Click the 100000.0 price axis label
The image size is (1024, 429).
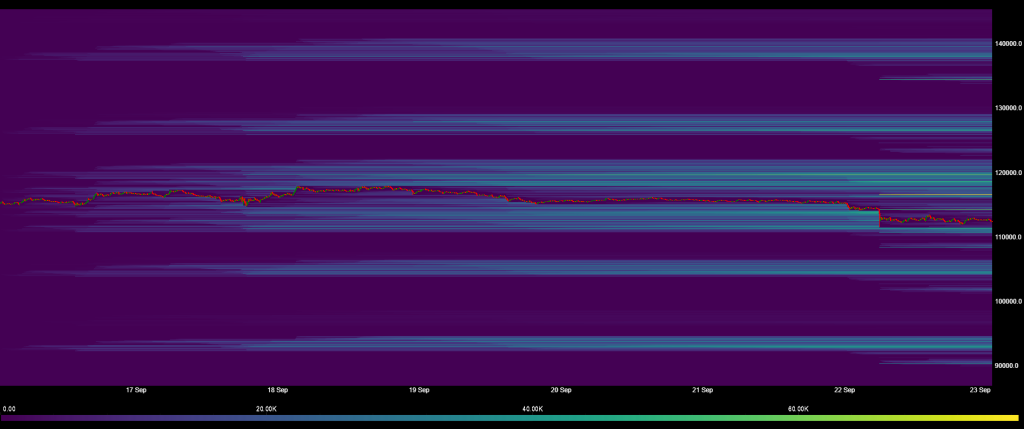(x=1007, y=301)
